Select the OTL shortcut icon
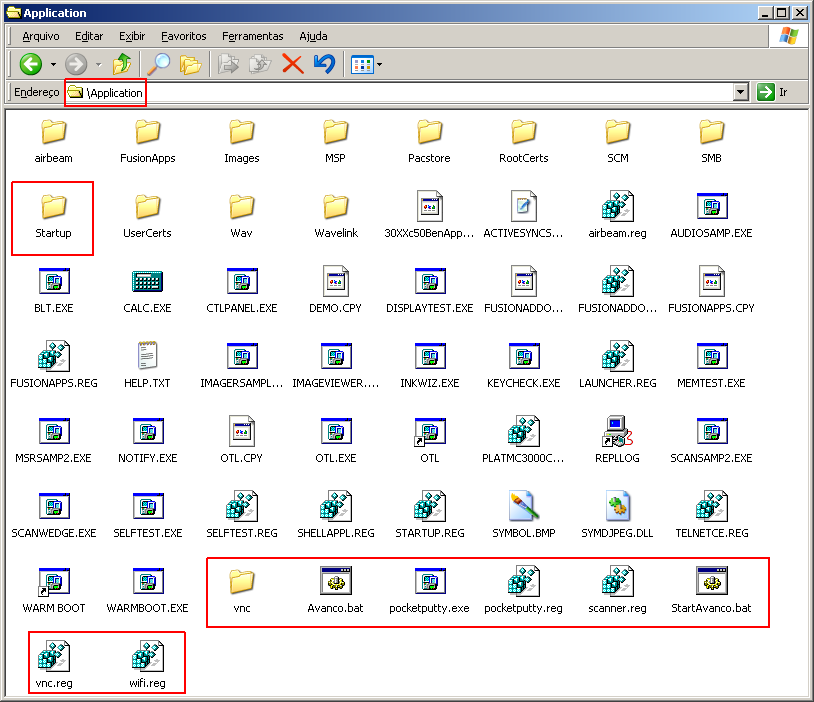This screenshot has height=702, width=814. (x=430, y=441)
